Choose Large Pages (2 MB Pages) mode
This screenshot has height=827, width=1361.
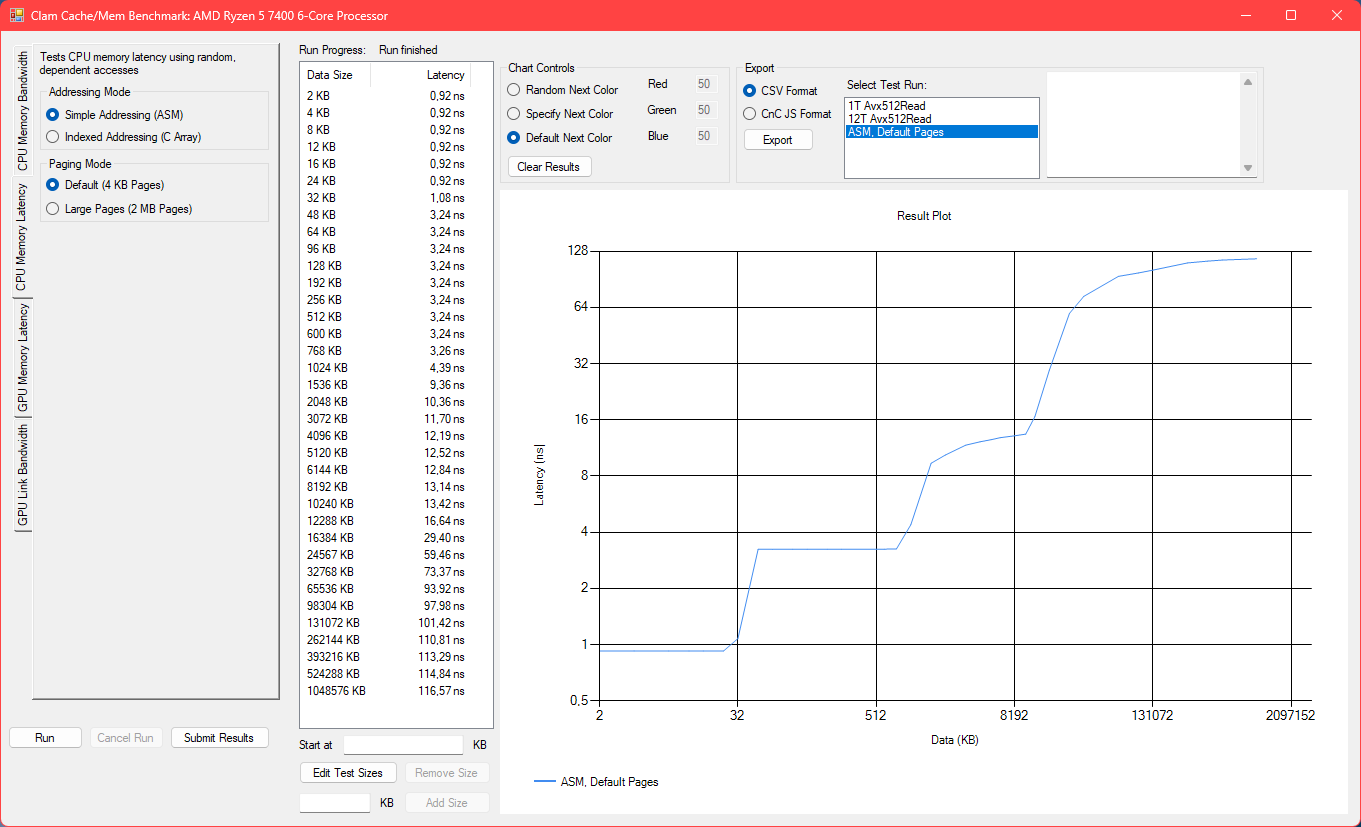tap(53, 209)
